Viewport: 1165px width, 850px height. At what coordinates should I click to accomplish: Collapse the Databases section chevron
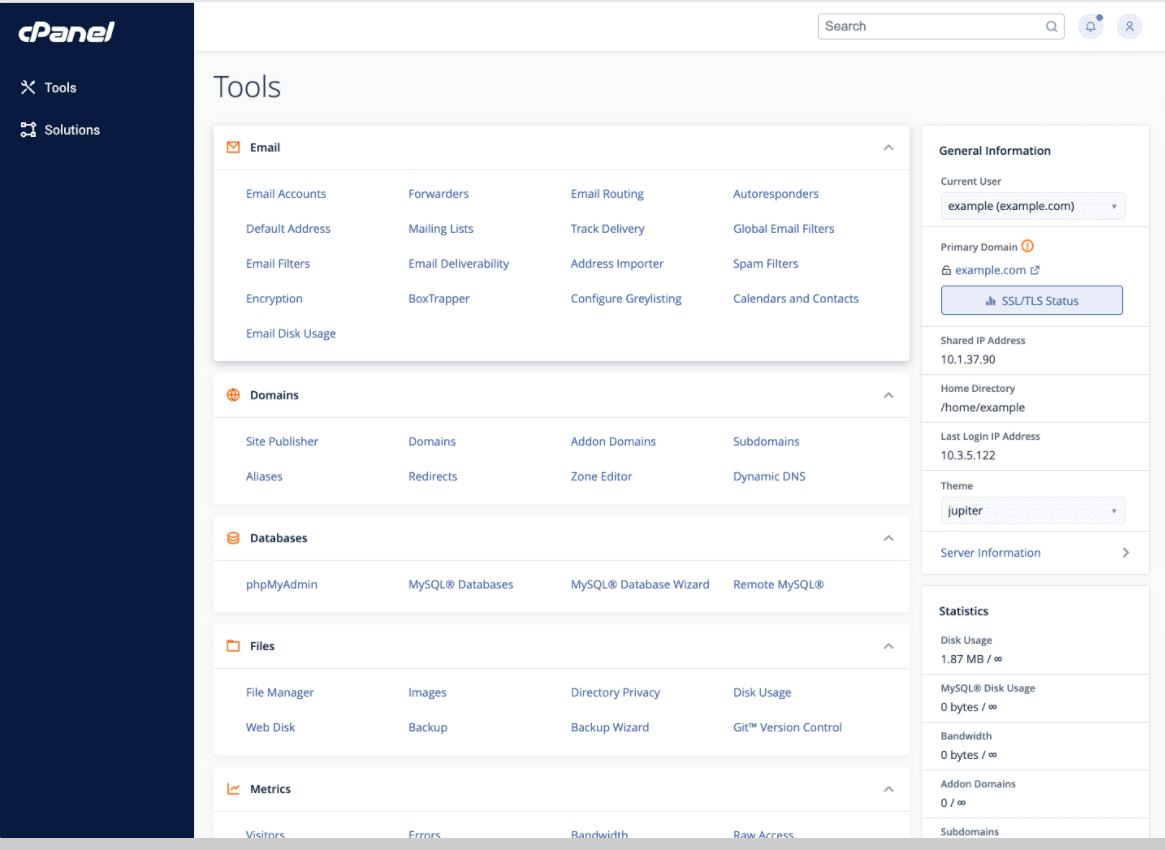click(889, 538)
